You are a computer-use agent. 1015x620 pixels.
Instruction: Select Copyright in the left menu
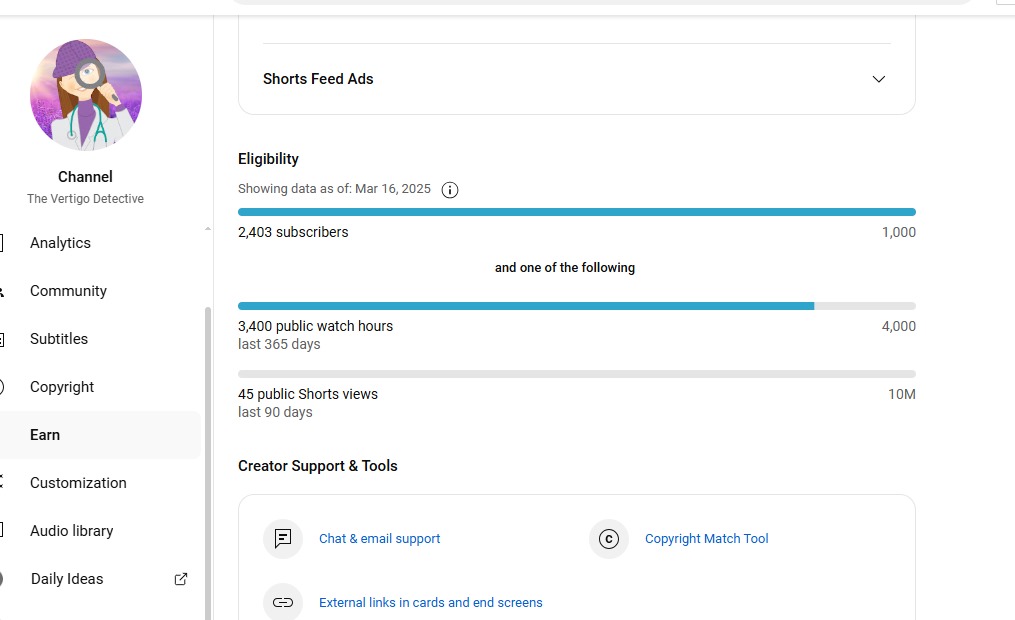tap(62, 387)
